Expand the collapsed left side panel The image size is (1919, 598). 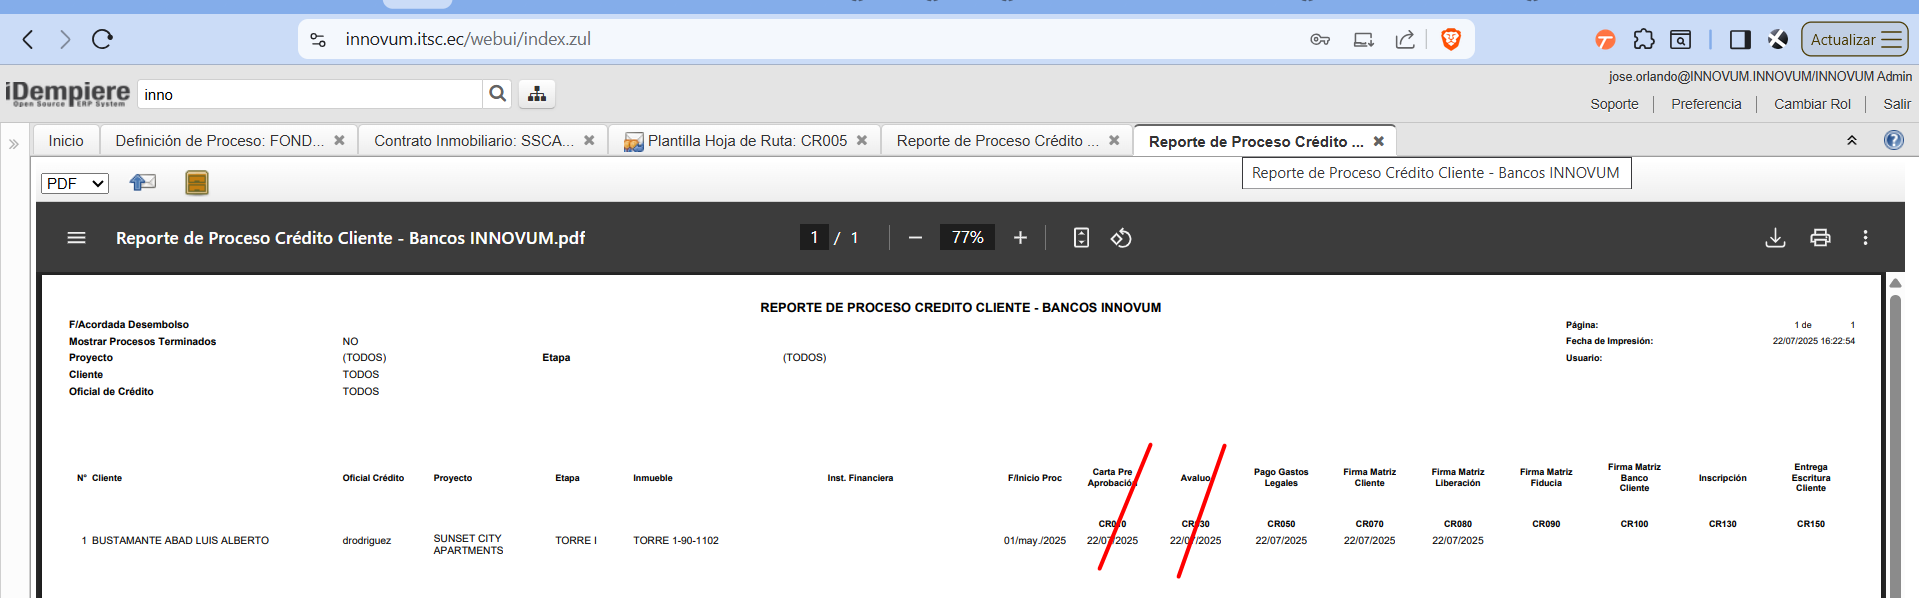(14, 144)
